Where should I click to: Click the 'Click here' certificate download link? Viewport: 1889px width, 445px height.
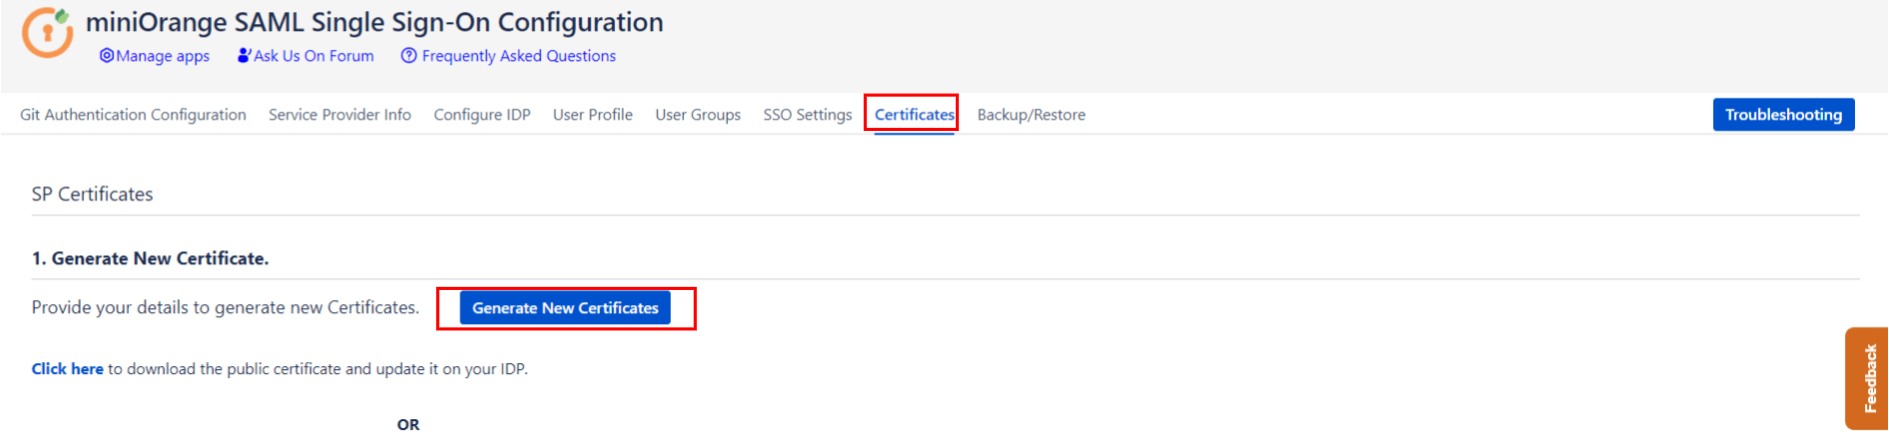[67, 369]
